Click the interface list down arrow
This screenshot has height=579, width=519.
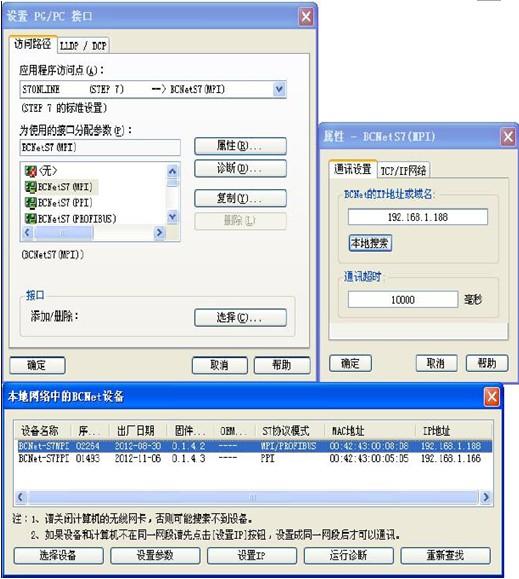(x=172, y=217)
